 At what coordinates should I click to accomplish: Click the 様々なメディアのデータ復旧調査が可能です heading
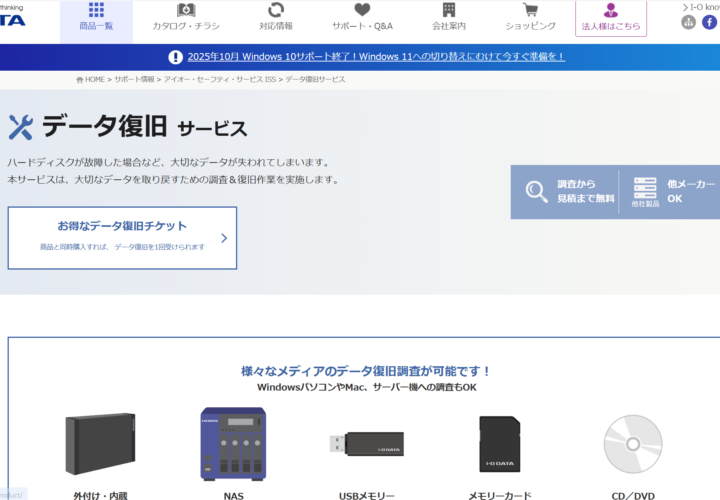point(366,371)
